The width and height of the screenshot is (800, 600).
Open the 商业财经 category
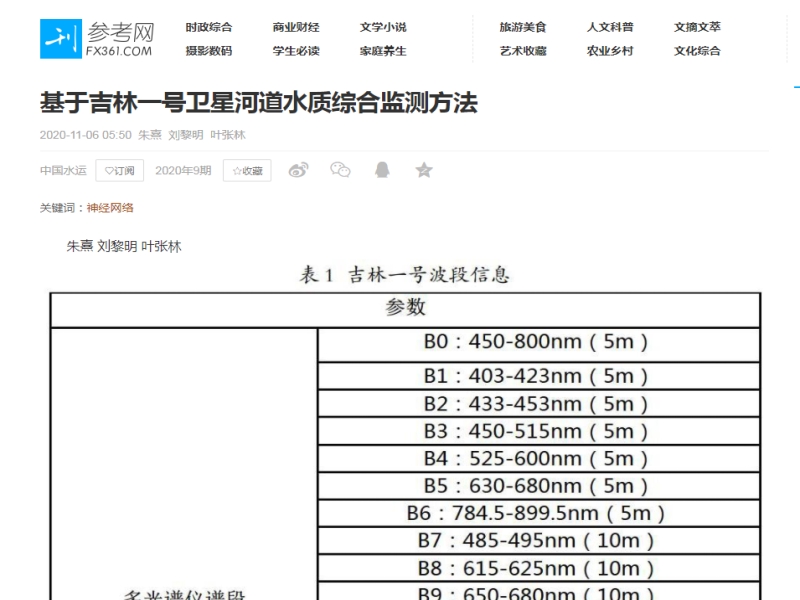tap(296, 27)
